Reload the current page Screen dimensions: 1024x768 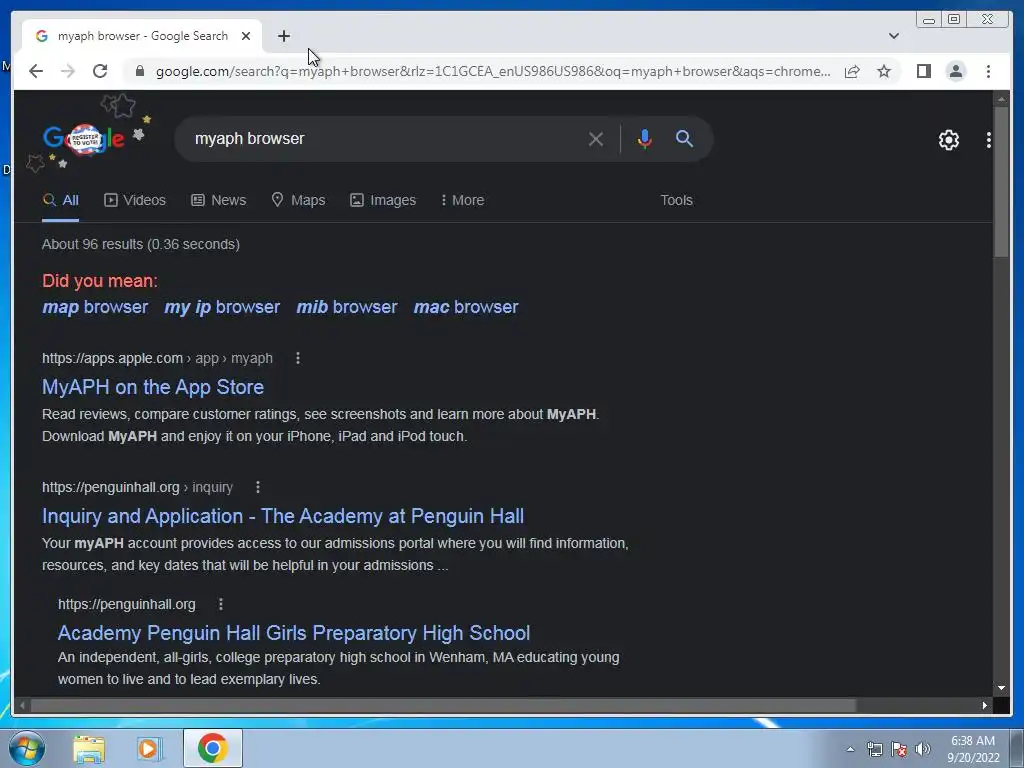(x=100, y=71)
